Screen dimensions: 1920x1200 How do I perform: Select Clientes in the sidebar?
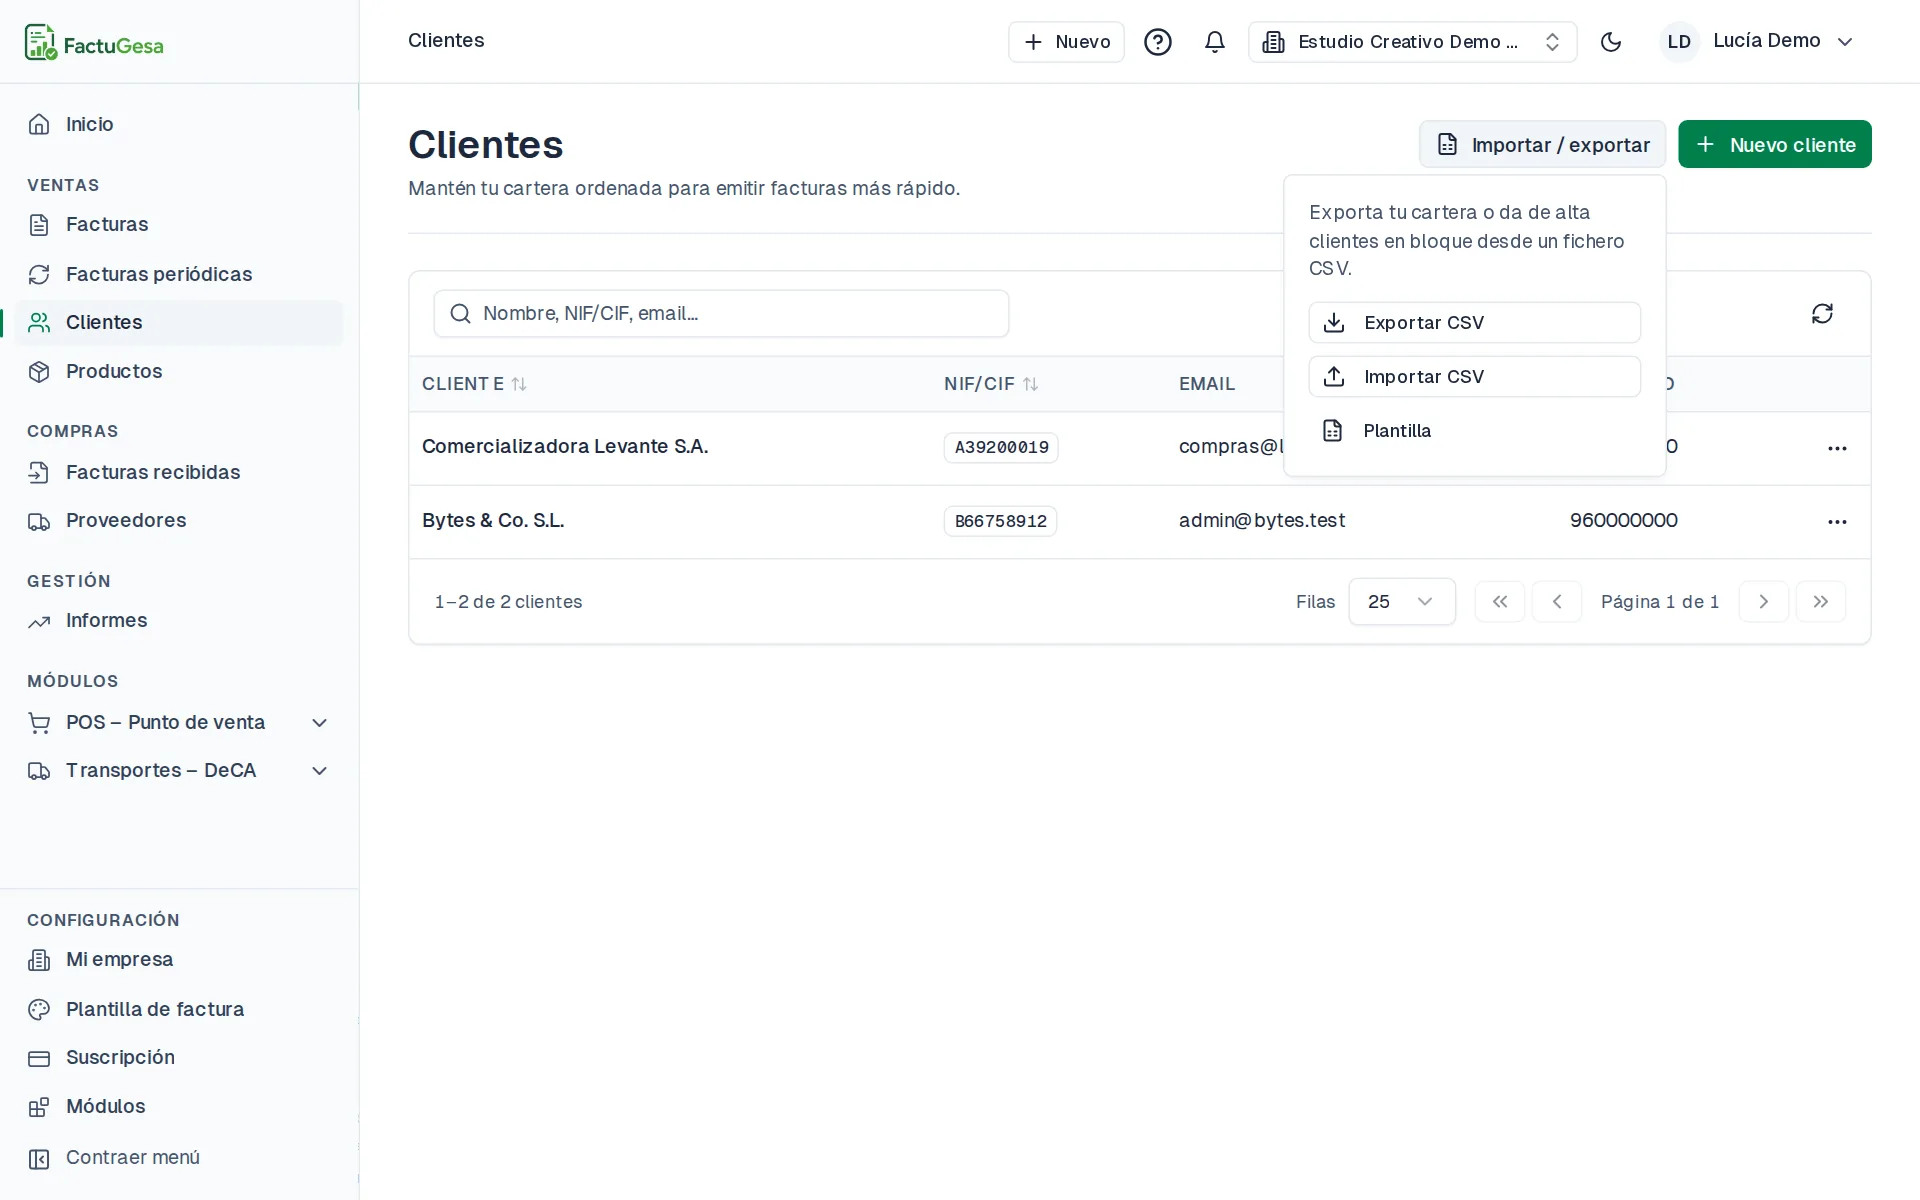tap(179, 322)
